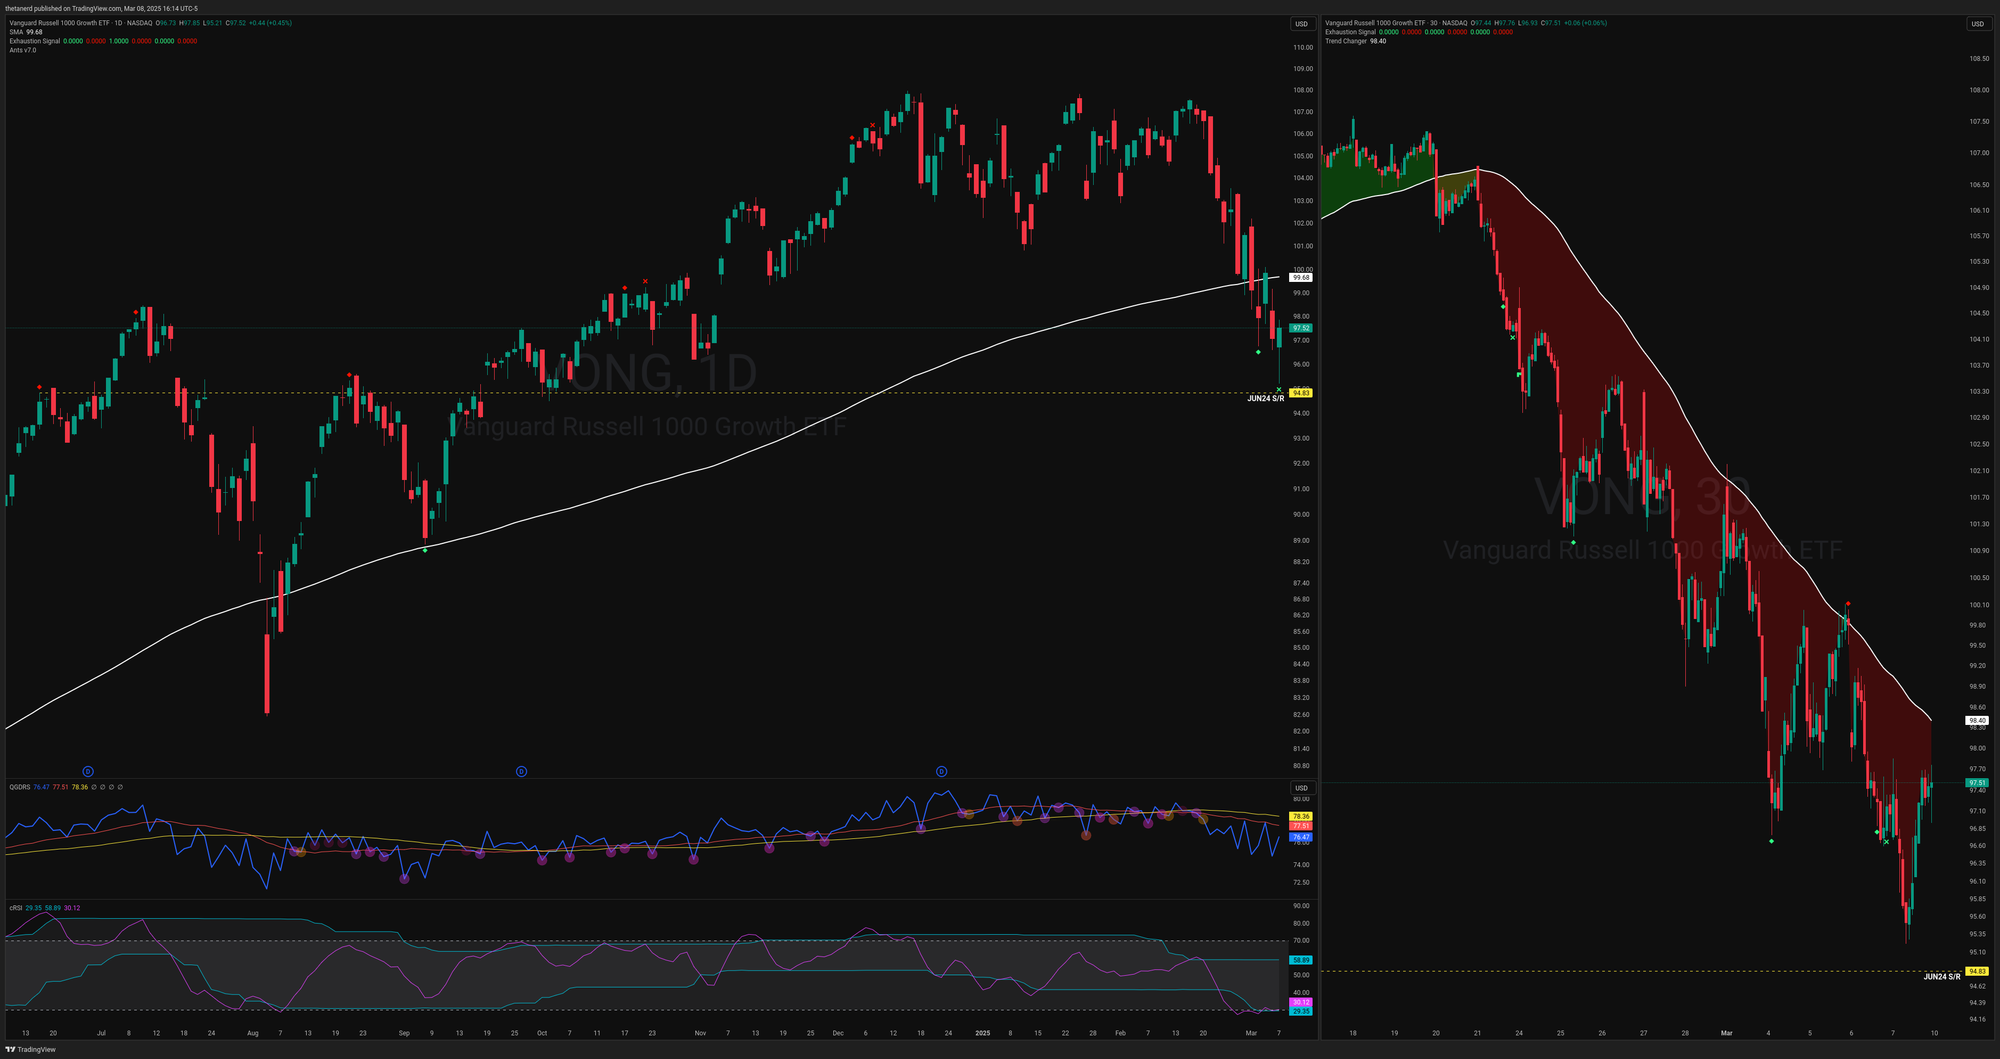
Task: Click the 76.47 blue value tag in QGDRS pane
Action: (x=1301, y=837)
